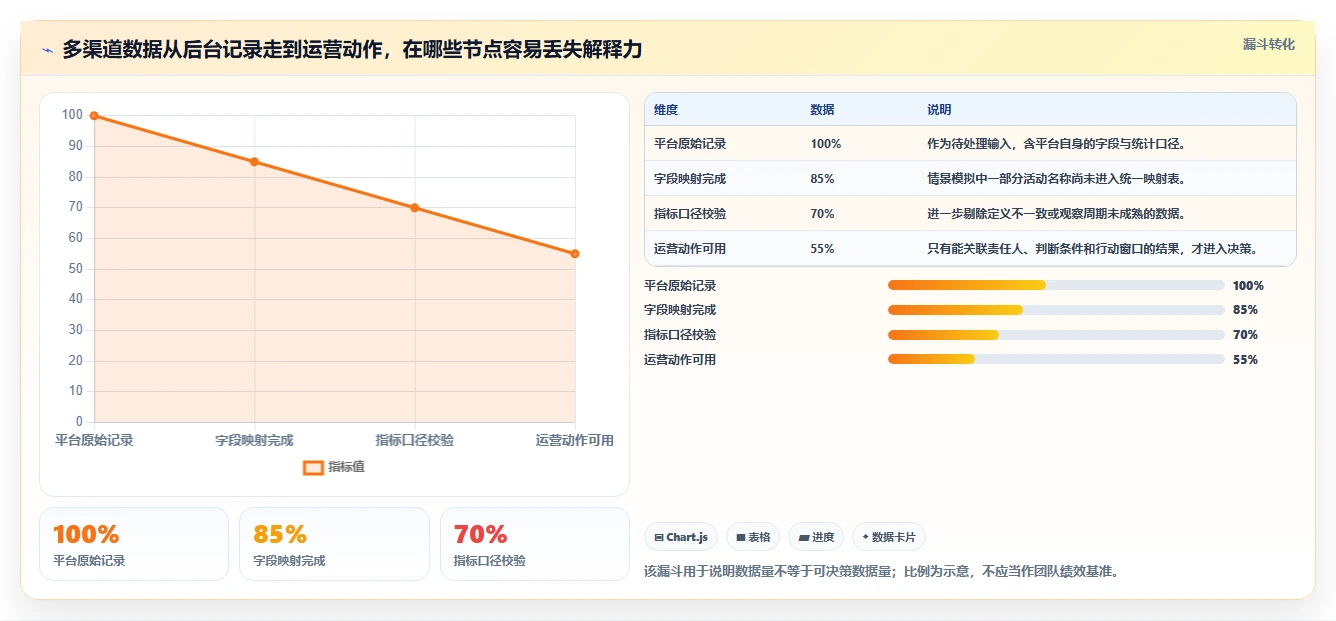Click the 85% value beside progress bars
1336x621 pixels.
pyautogui.click(x=1245, y=310)
